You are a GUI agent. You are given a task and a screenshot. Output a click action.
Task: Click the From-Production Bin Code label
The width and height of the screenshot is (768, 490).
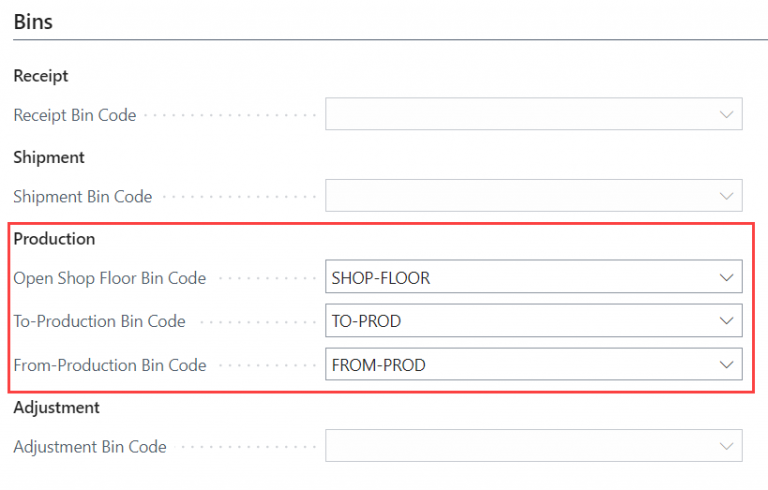110,365
